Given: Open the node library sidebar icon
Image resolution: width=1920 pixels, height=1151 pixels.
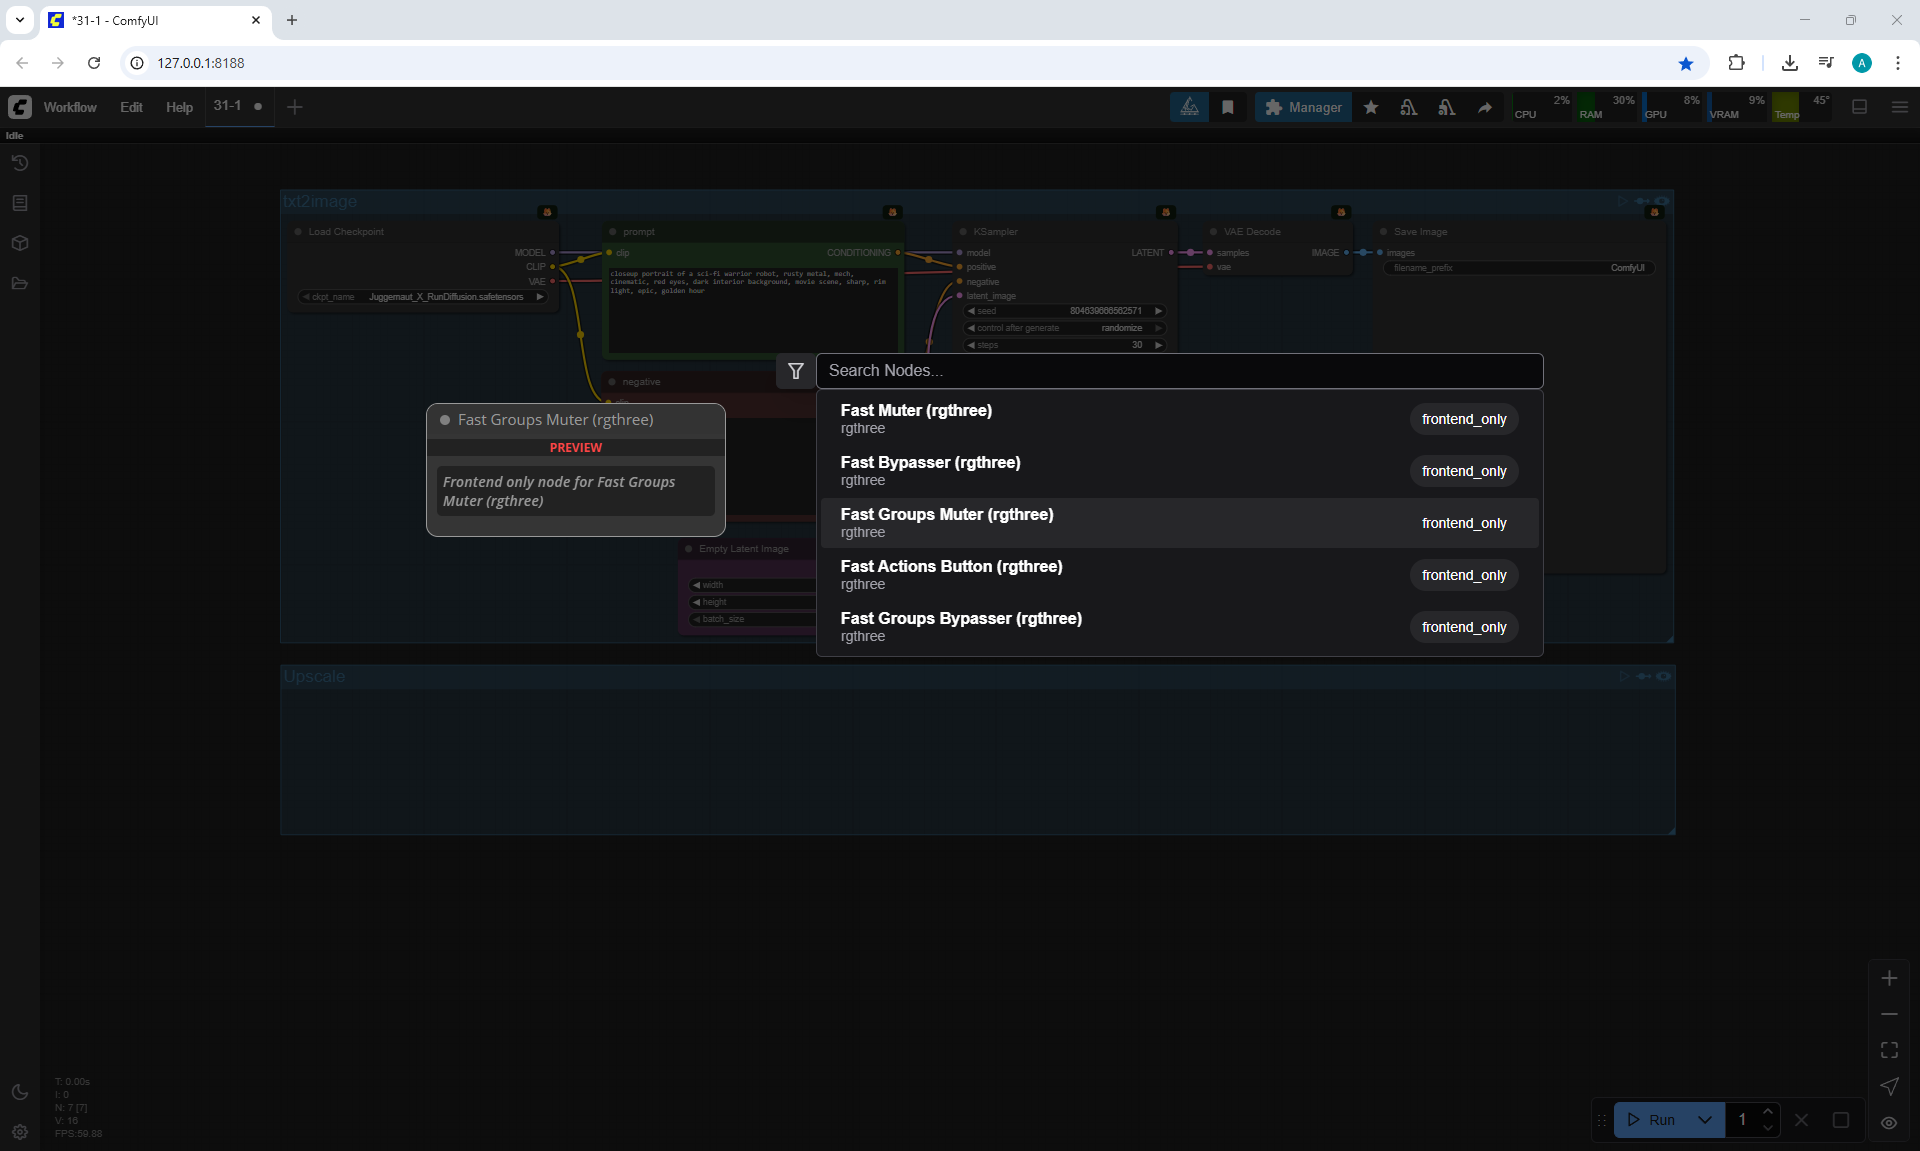Looking at the screenshot, I should pyautogui.click(x=20, y=203).
